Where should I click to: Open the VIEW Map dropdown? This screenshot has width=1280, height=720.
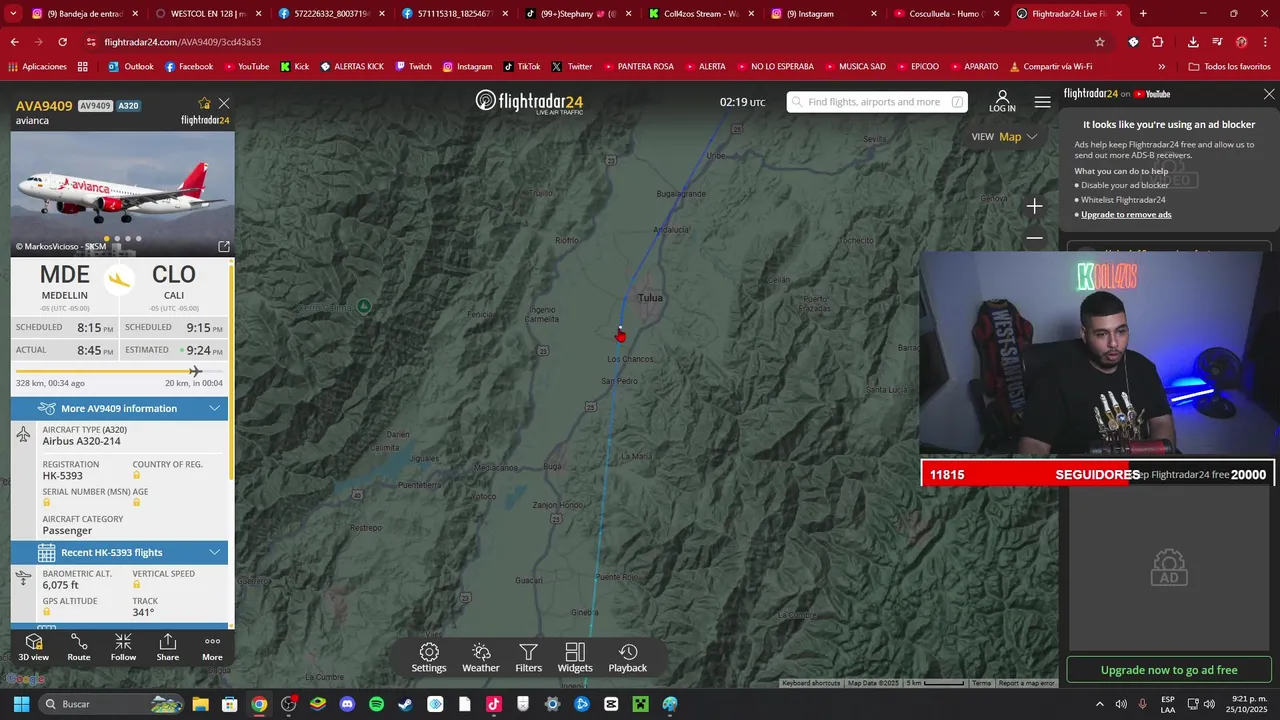(1005, 137)
